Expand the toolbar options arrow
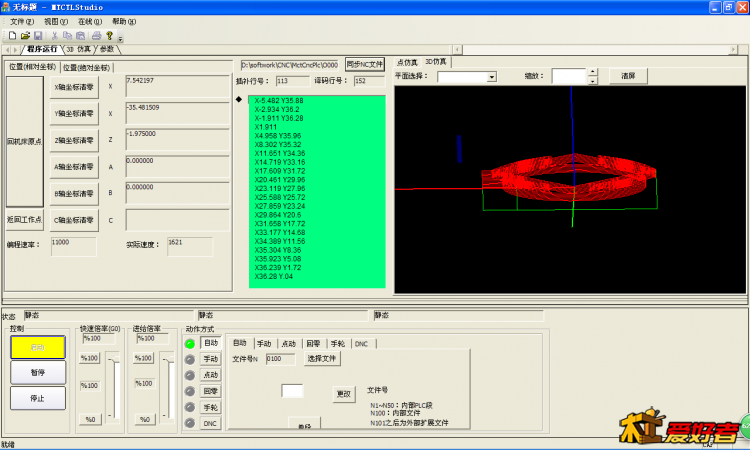Image resolution: width=750 pixels, height=450 pixels. tap(121, 38)
